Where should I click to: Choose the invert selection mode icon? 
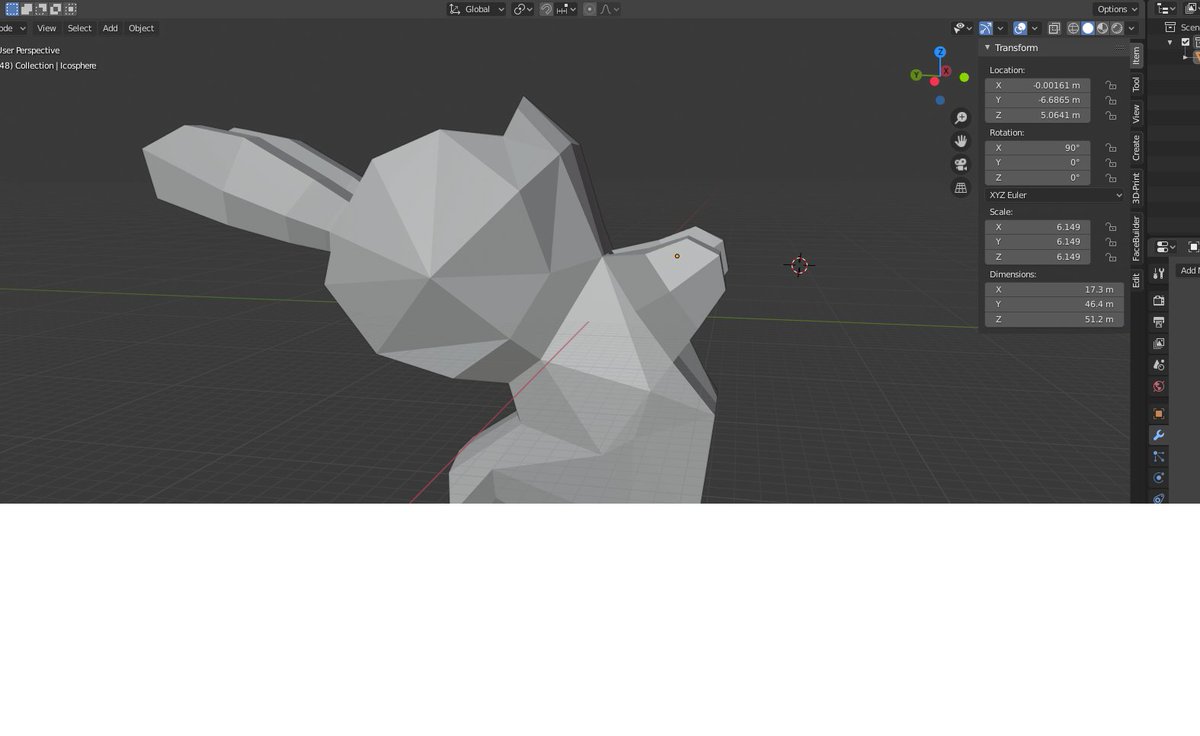(x=56, y=9)
